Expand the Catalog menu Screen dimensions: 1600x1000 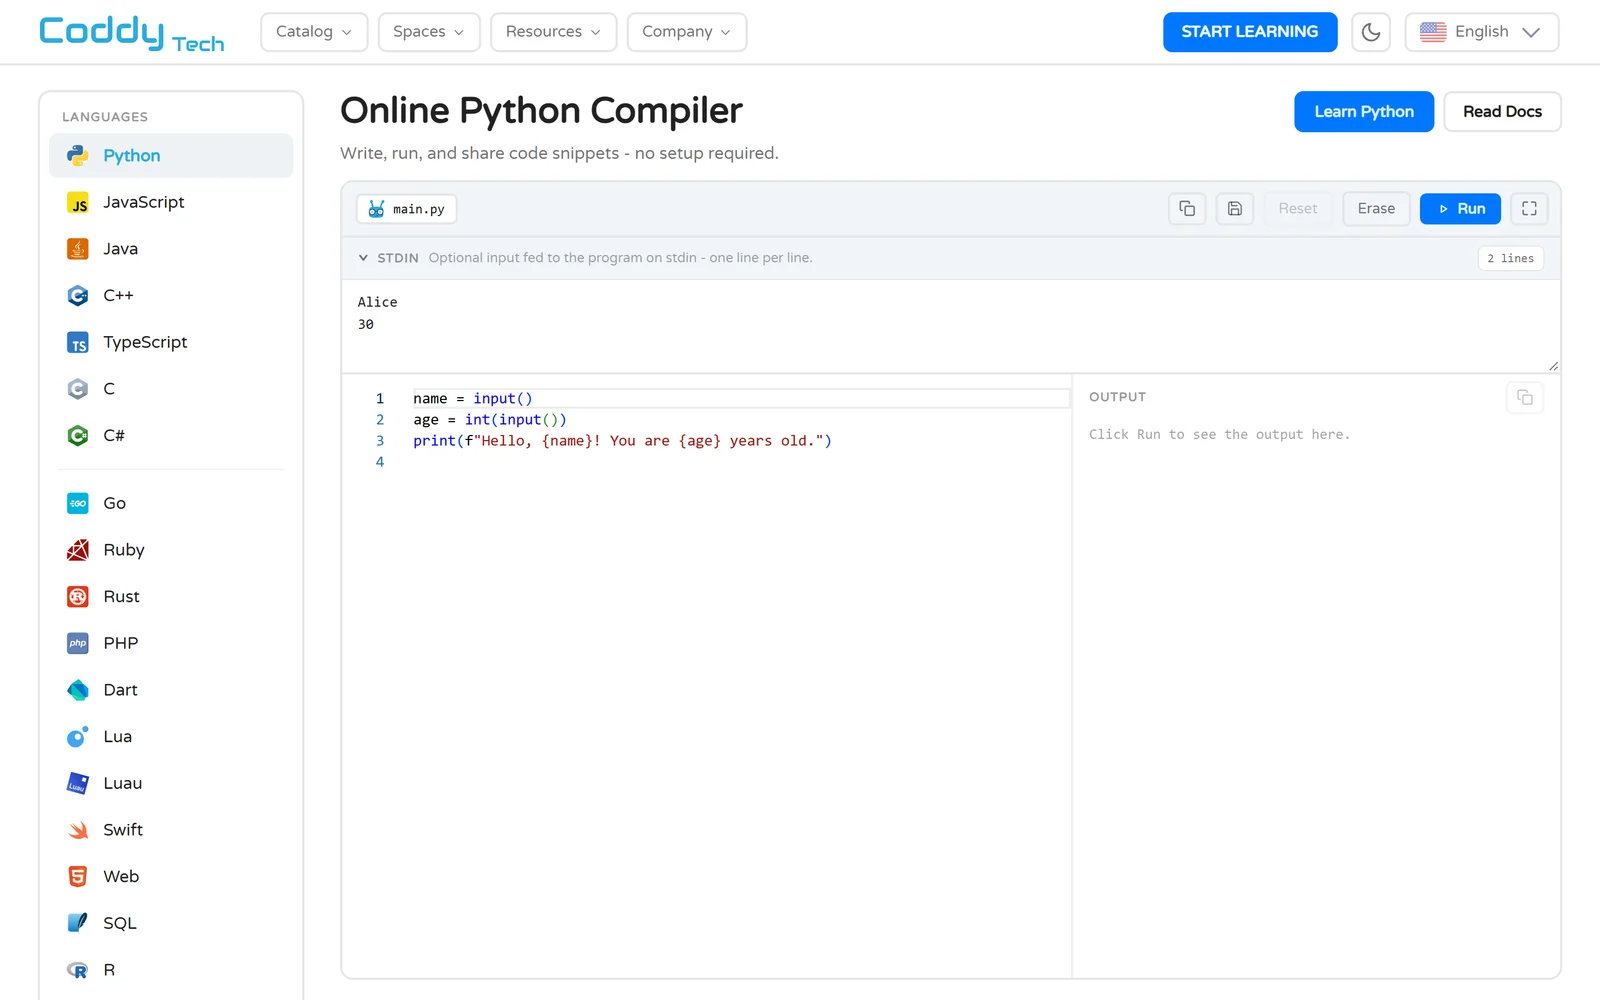coord(314,32)
